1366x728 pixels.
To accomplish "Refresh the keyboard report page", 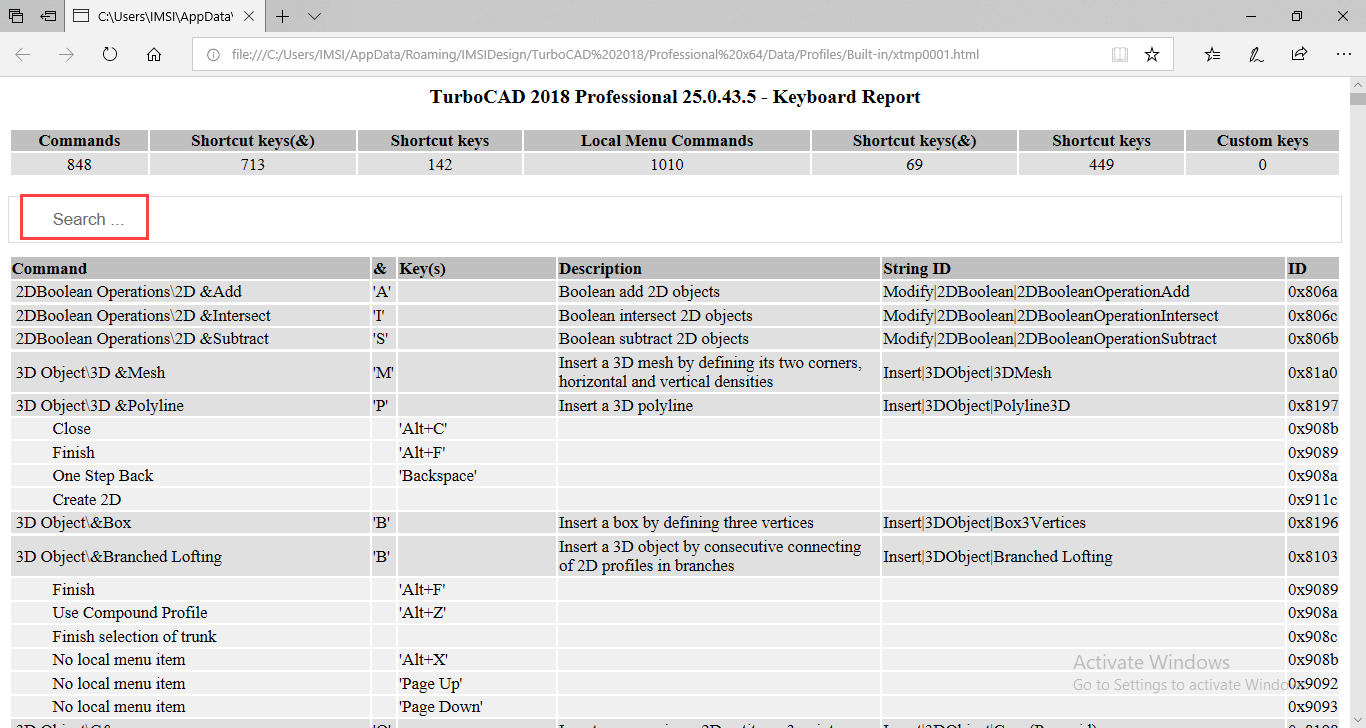I will click(x=110, y=55).
